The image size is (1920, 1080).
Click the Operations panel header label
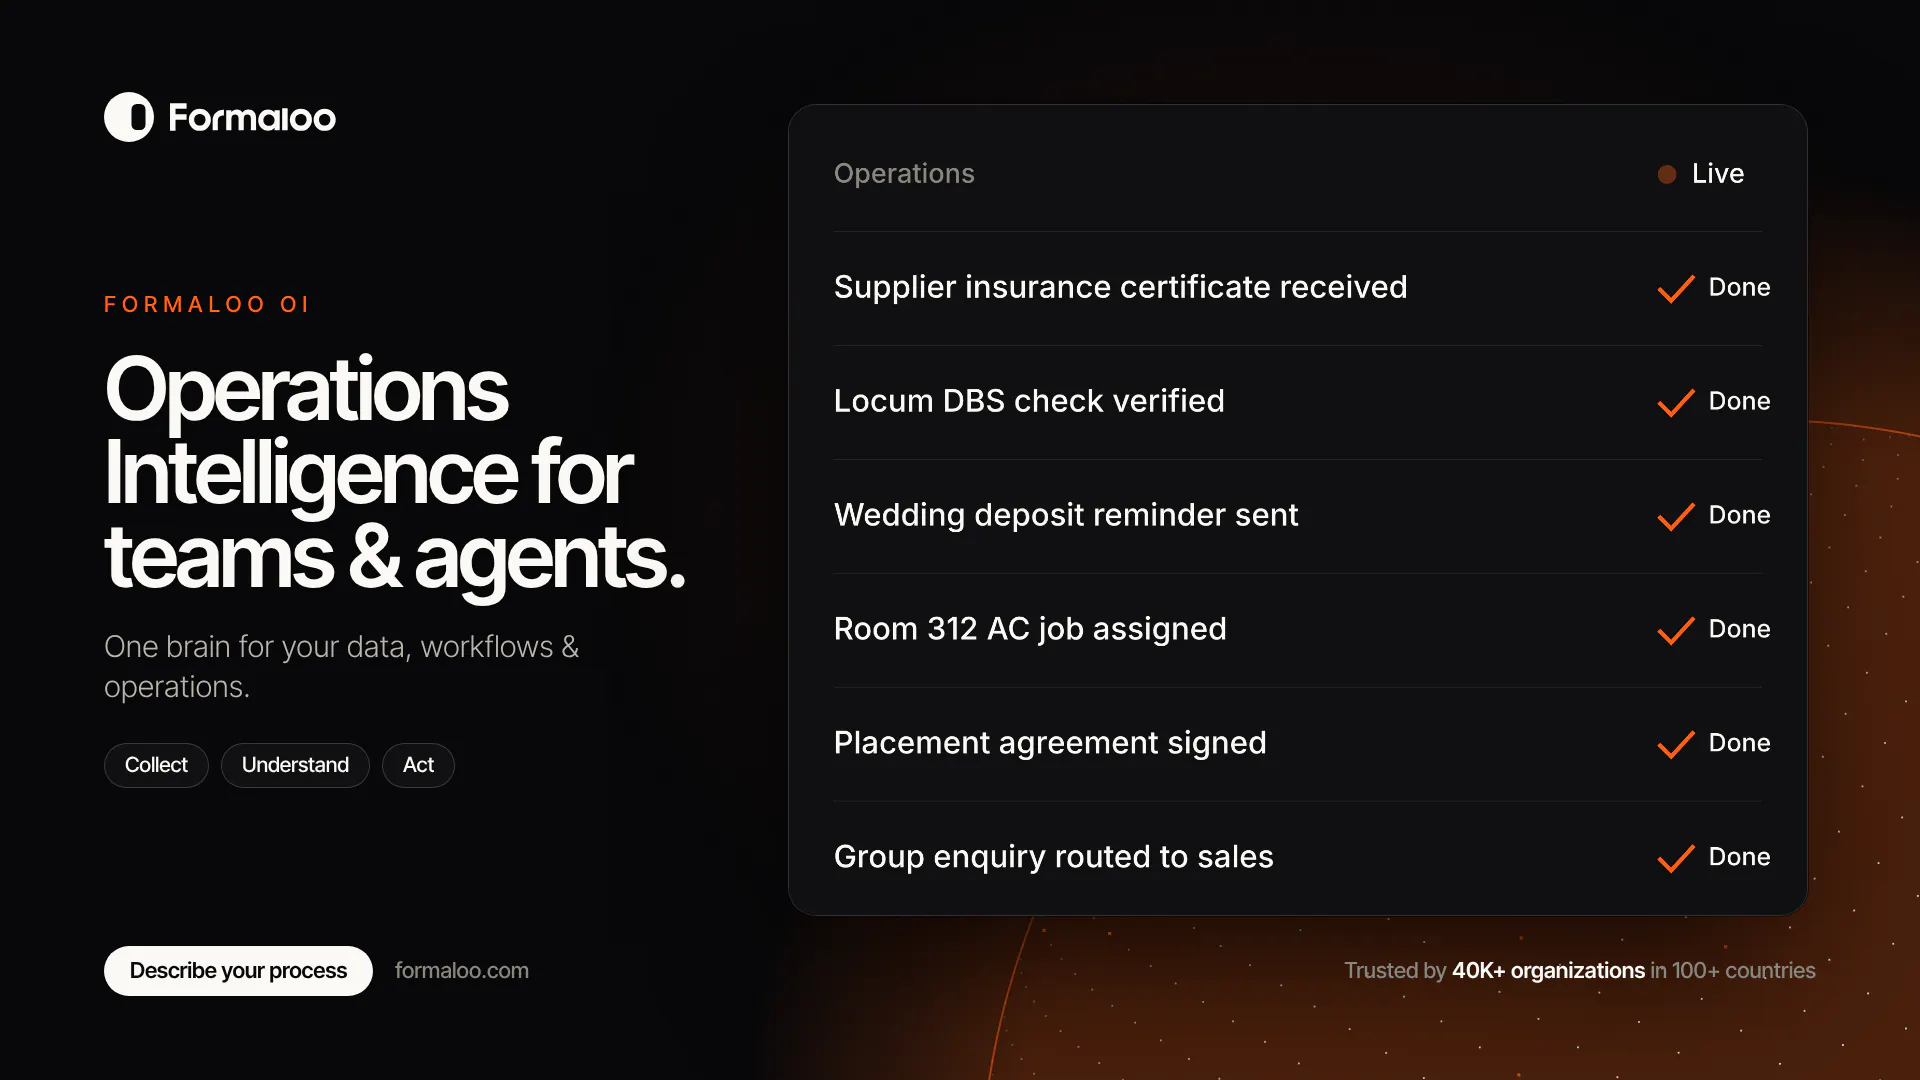coord(904,174)
